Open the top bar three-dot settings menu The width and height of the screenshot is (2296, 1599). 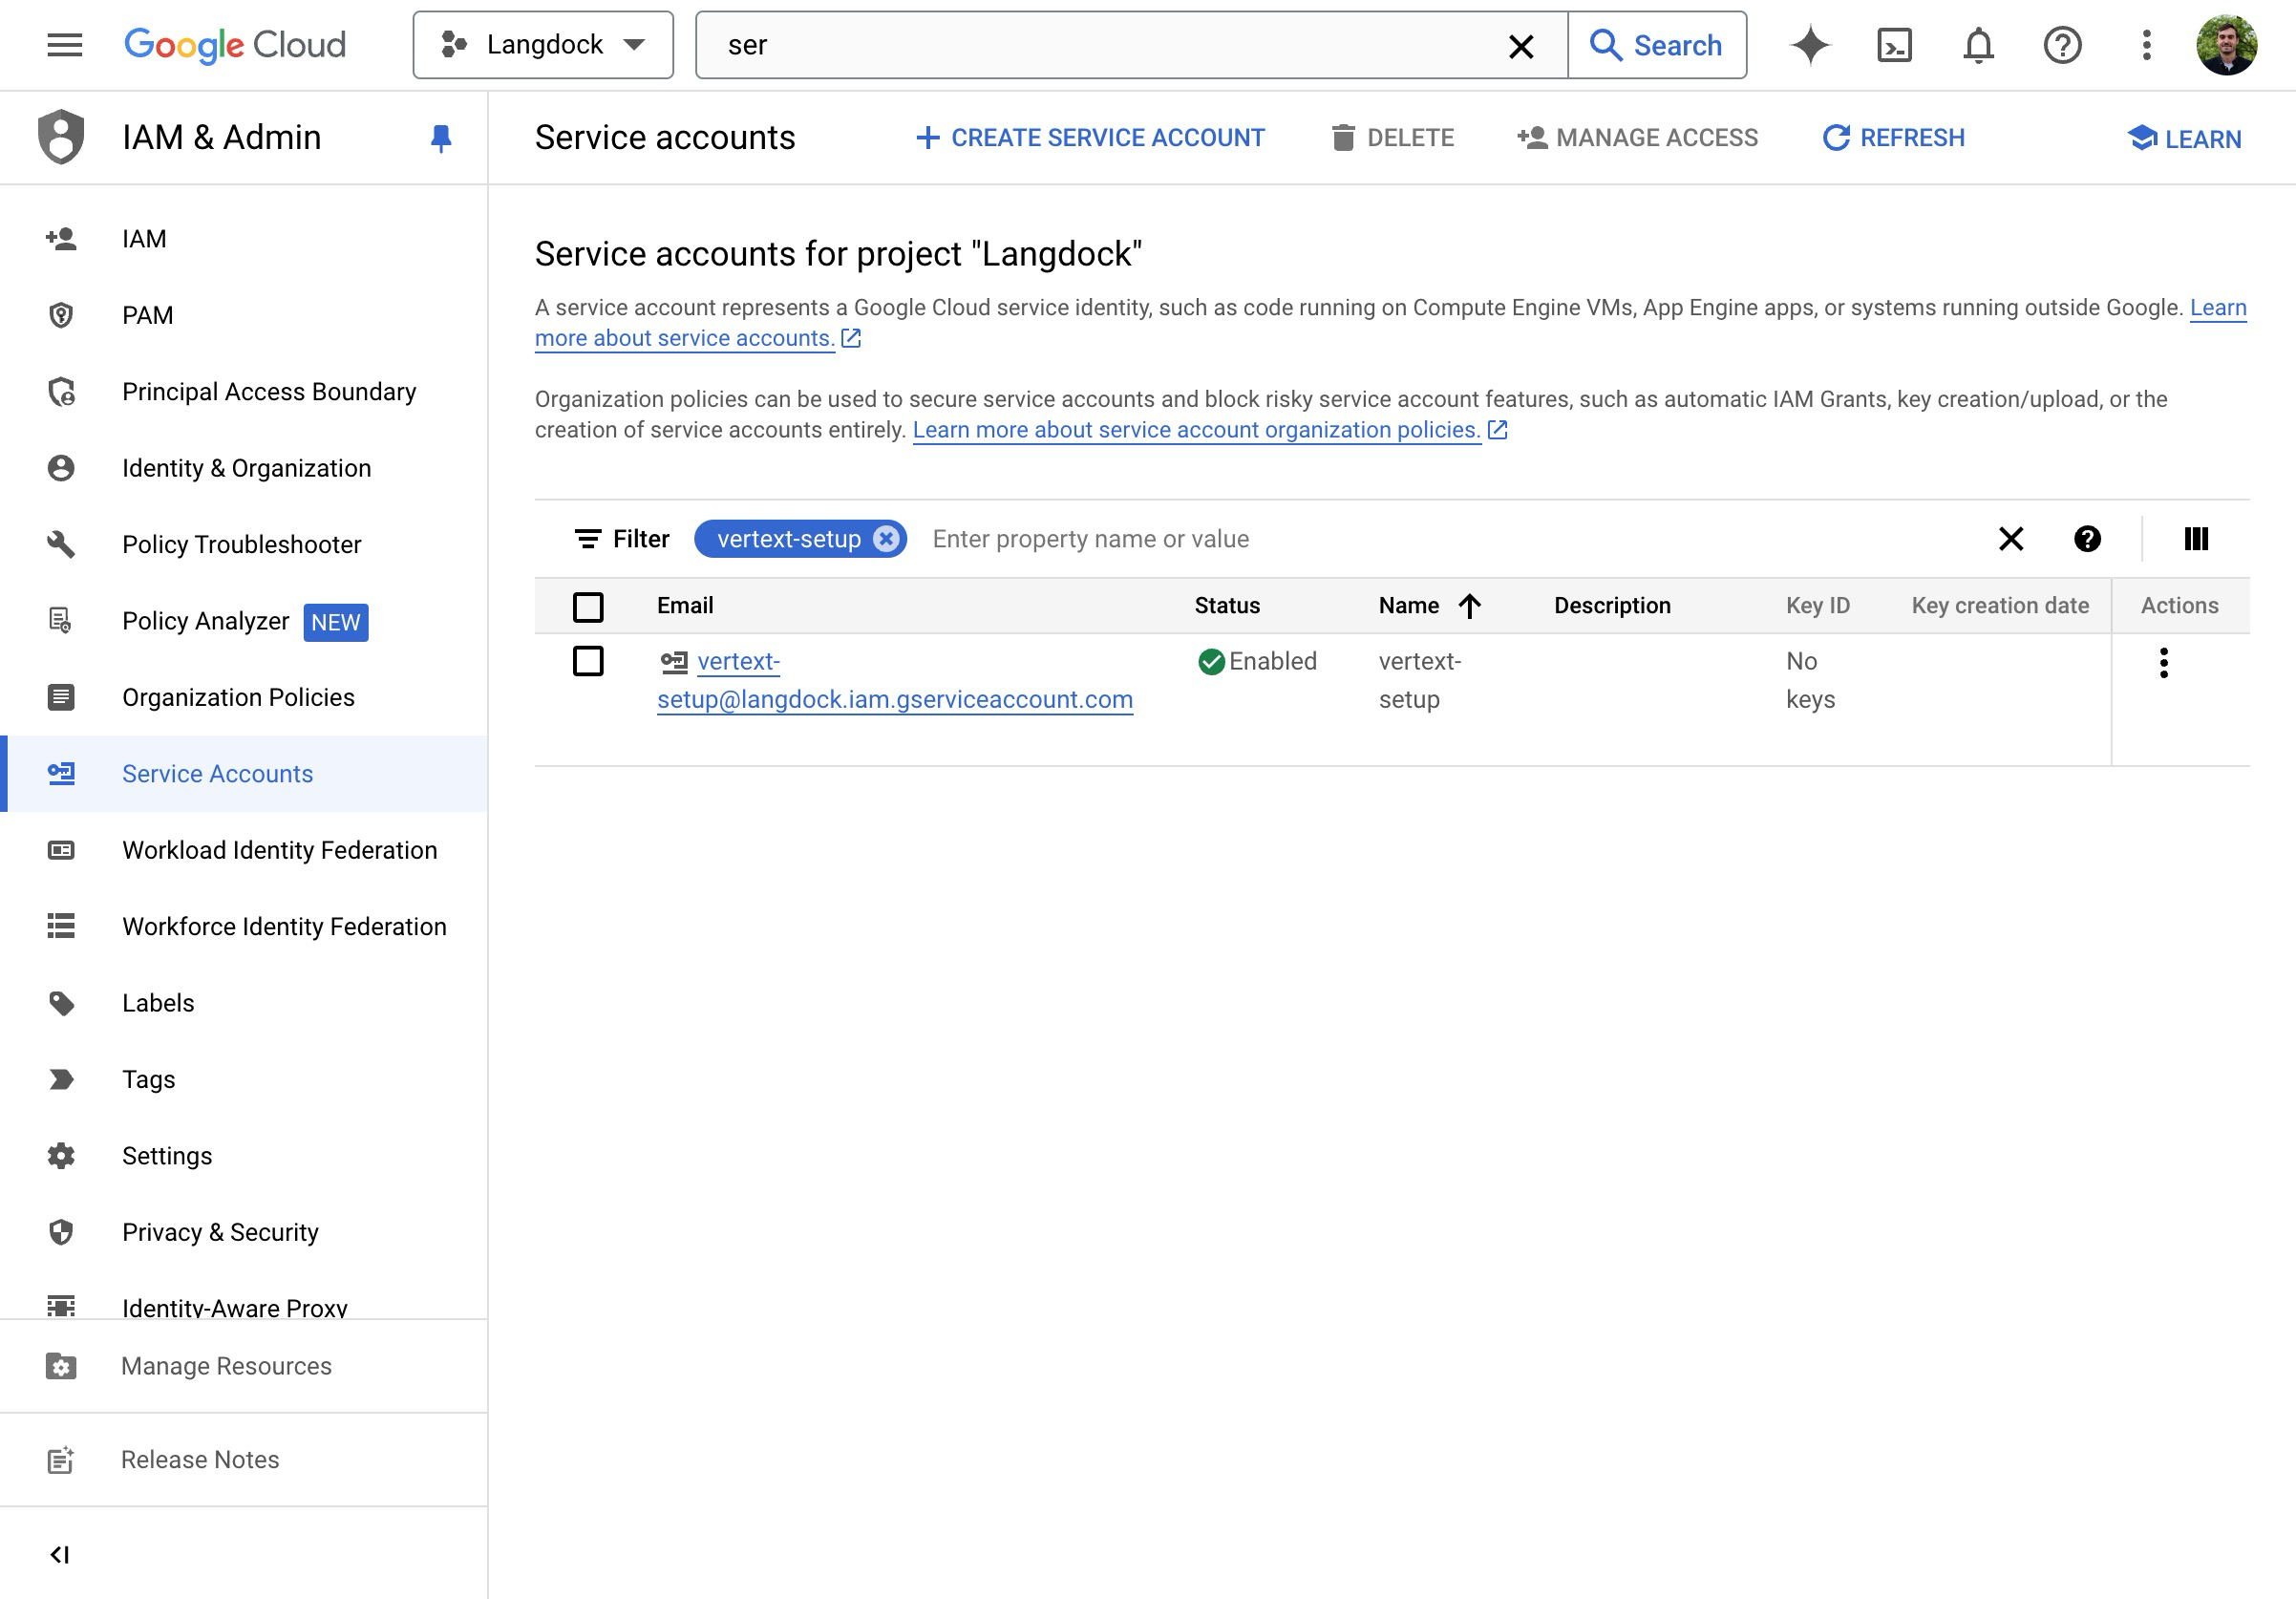point(2145,45)
